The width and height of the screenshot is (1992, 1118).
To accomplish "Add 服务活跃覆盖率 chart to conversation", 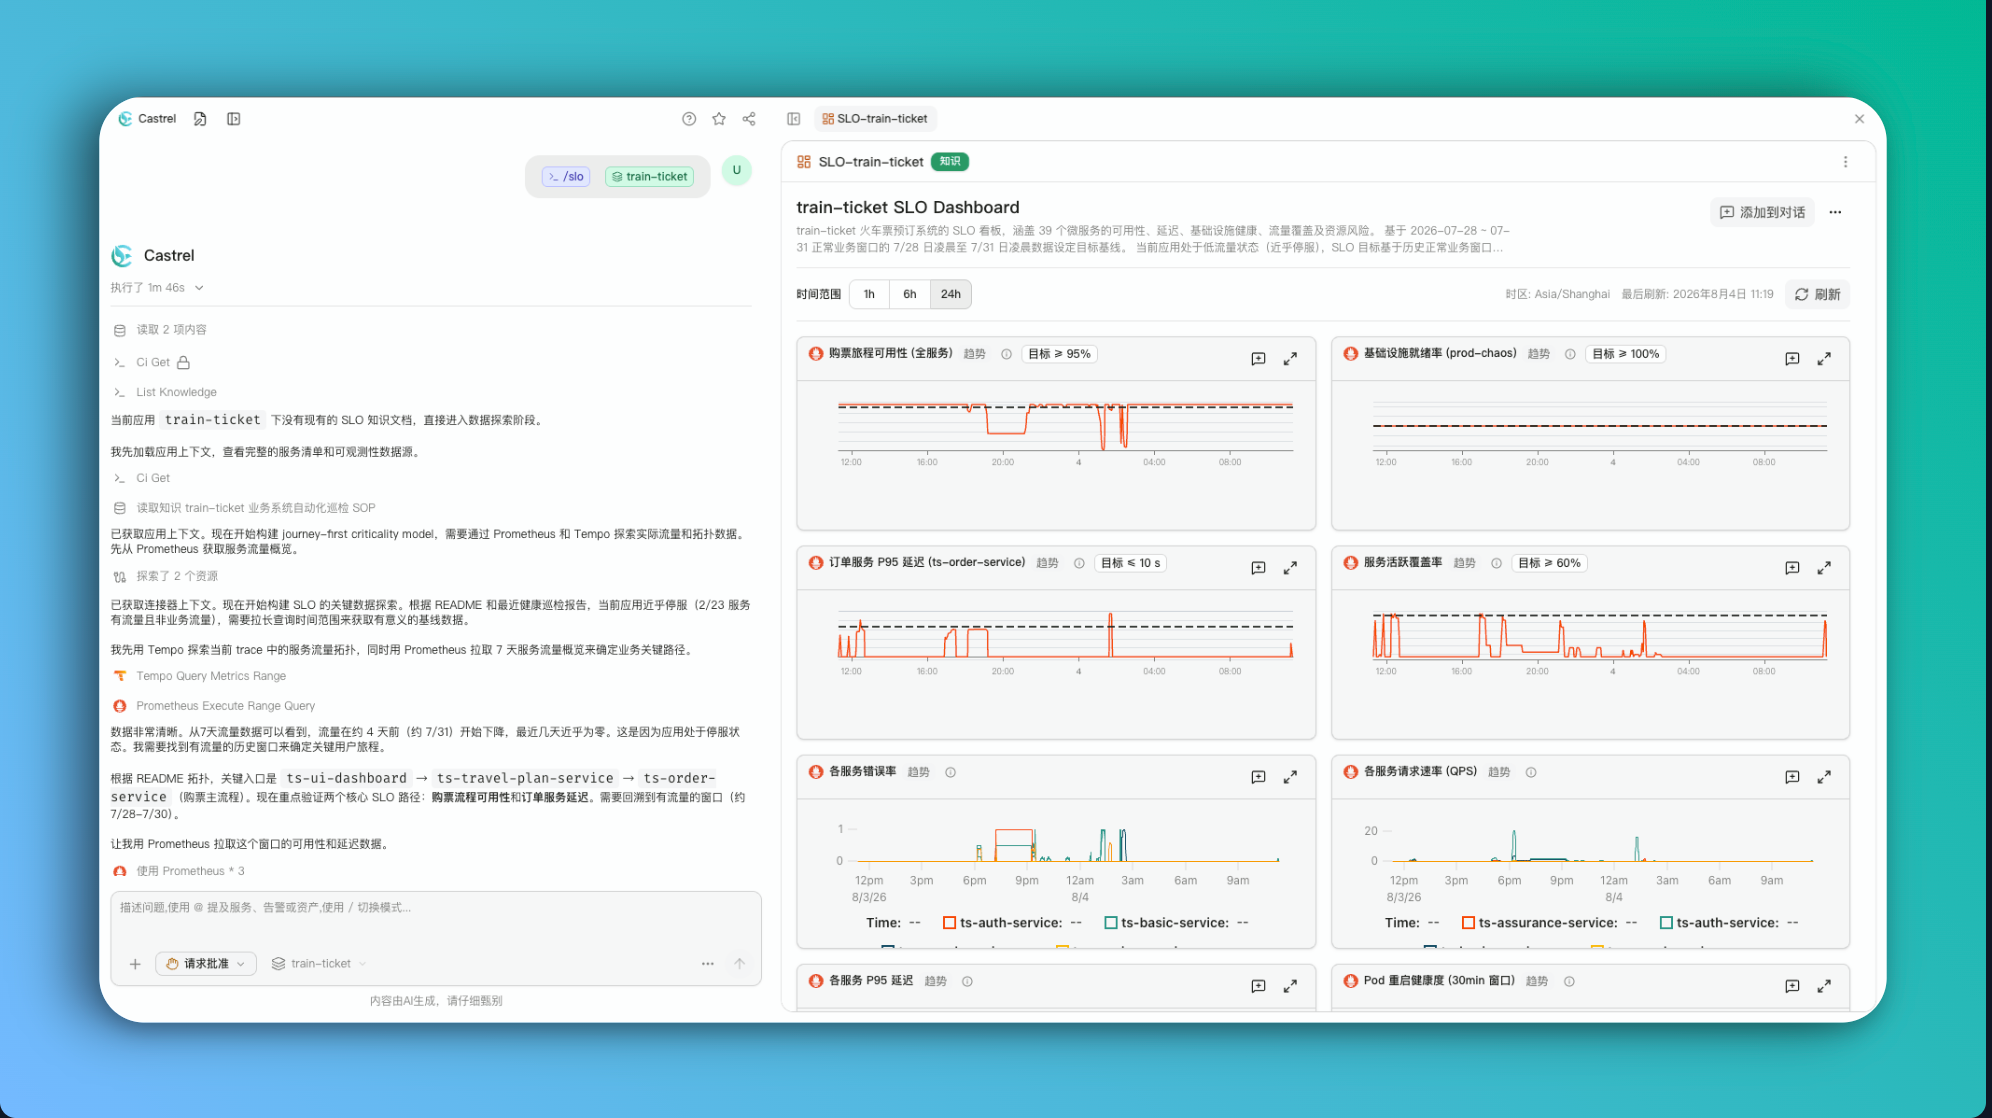I will click(x=1793, y=568).
